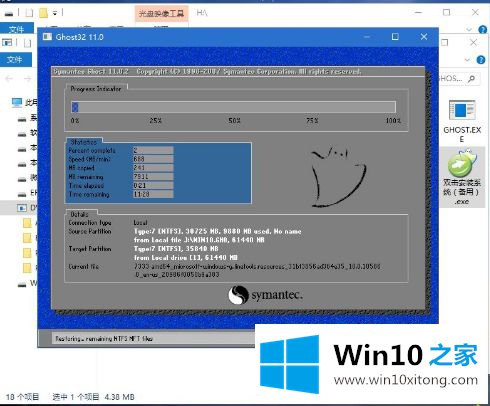Minimize the Ghost32 11.0 window
Image resolution: width=490 pixels, height=406 pixels.
pyautogui.click(x=367, y=37)
